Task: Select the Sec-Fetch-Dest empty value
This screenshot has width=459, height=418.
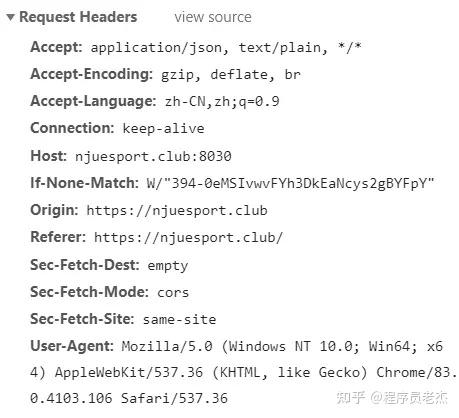Action: tap(168, 266)
